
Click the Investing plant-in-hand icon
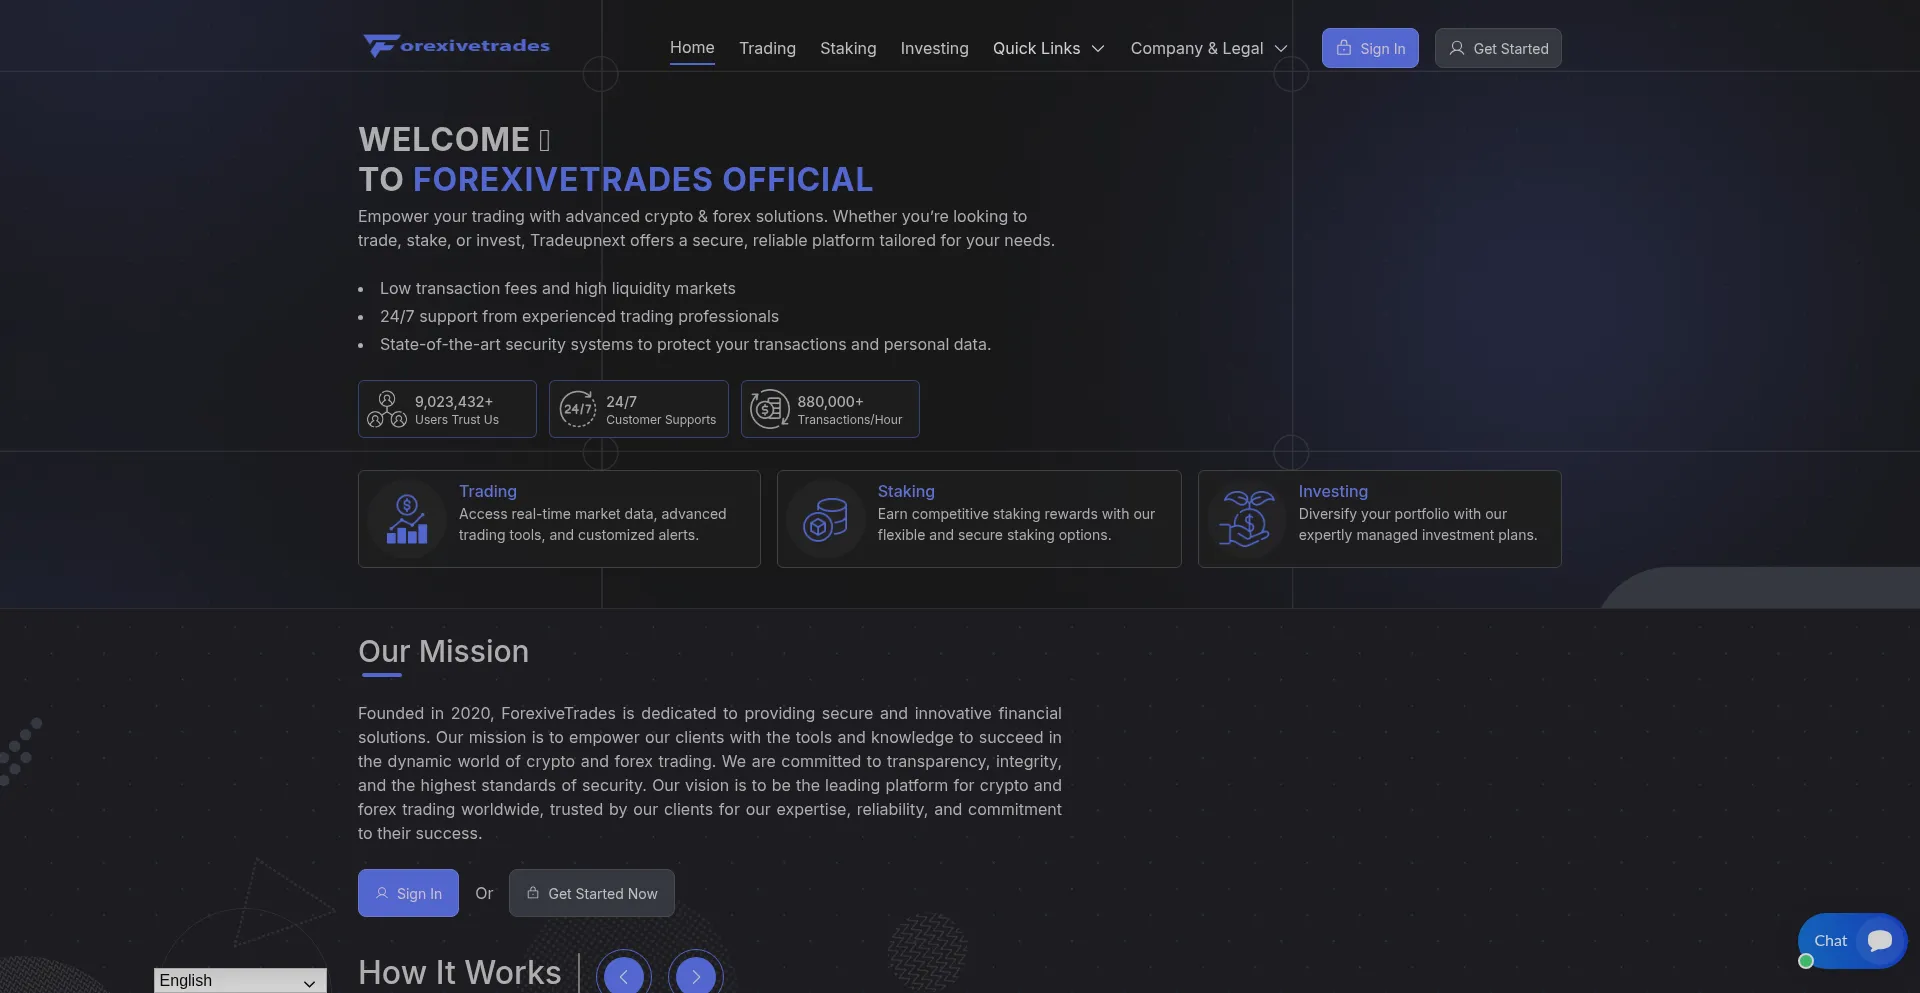1246,519
